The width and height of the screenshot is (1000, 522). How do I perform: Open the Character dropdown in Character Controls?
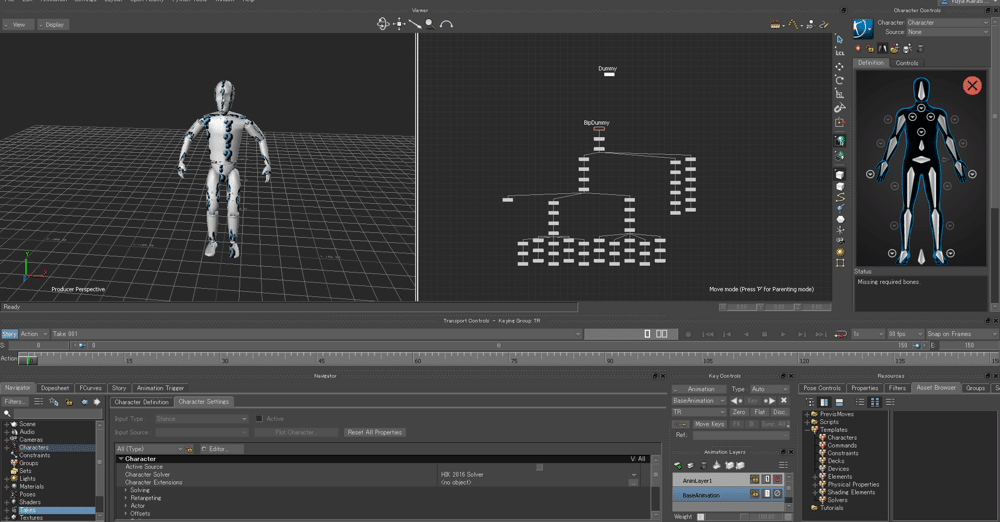coord(948,22)
